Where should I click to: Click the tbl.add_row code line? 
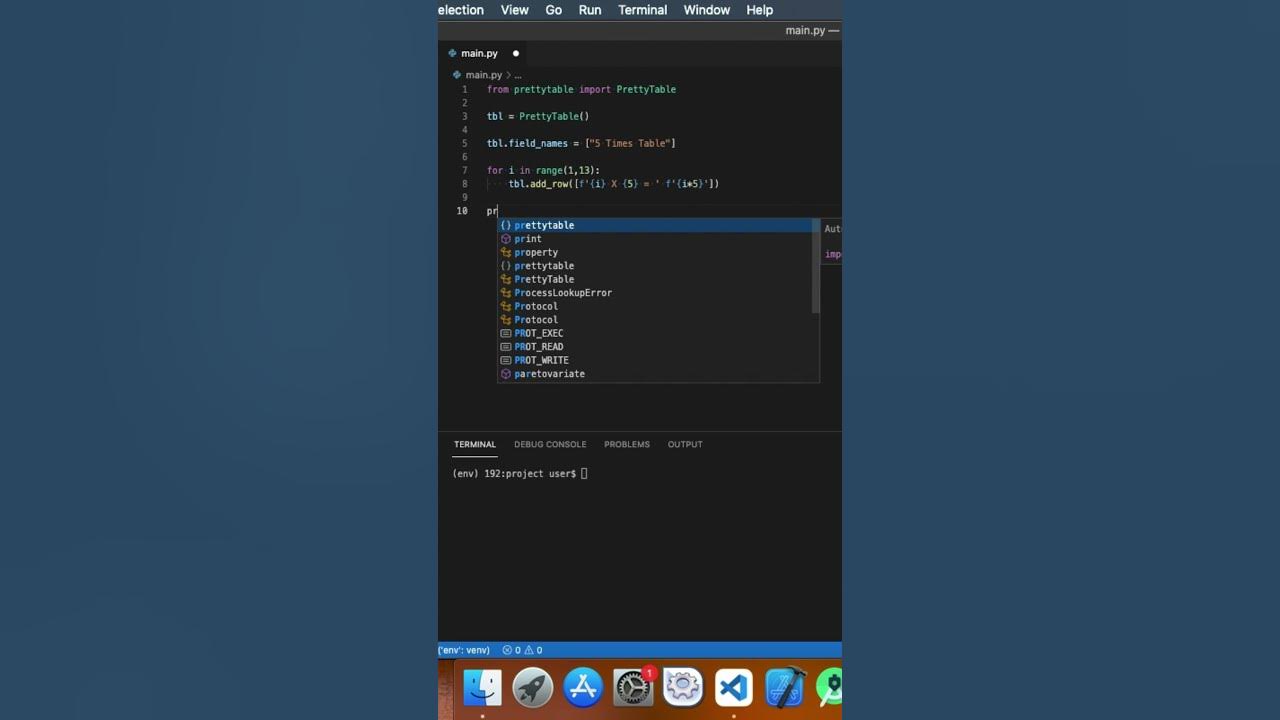(614, 184)
